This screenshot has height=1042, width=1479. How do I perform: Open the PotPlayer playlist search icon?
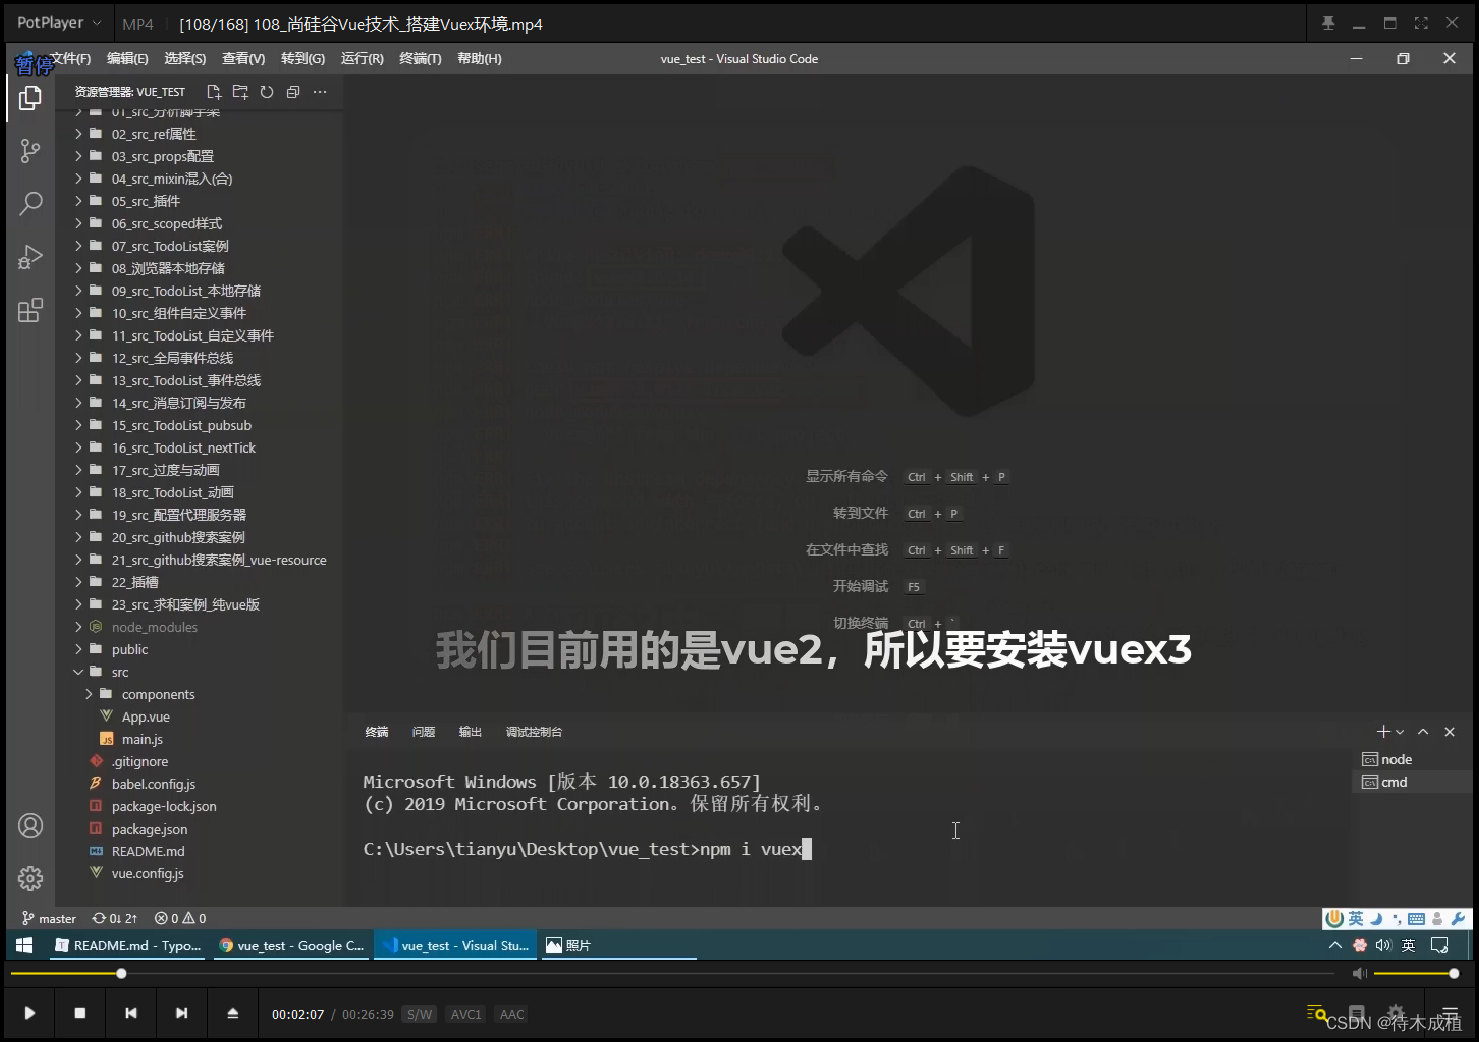tap(1316, 1013)
